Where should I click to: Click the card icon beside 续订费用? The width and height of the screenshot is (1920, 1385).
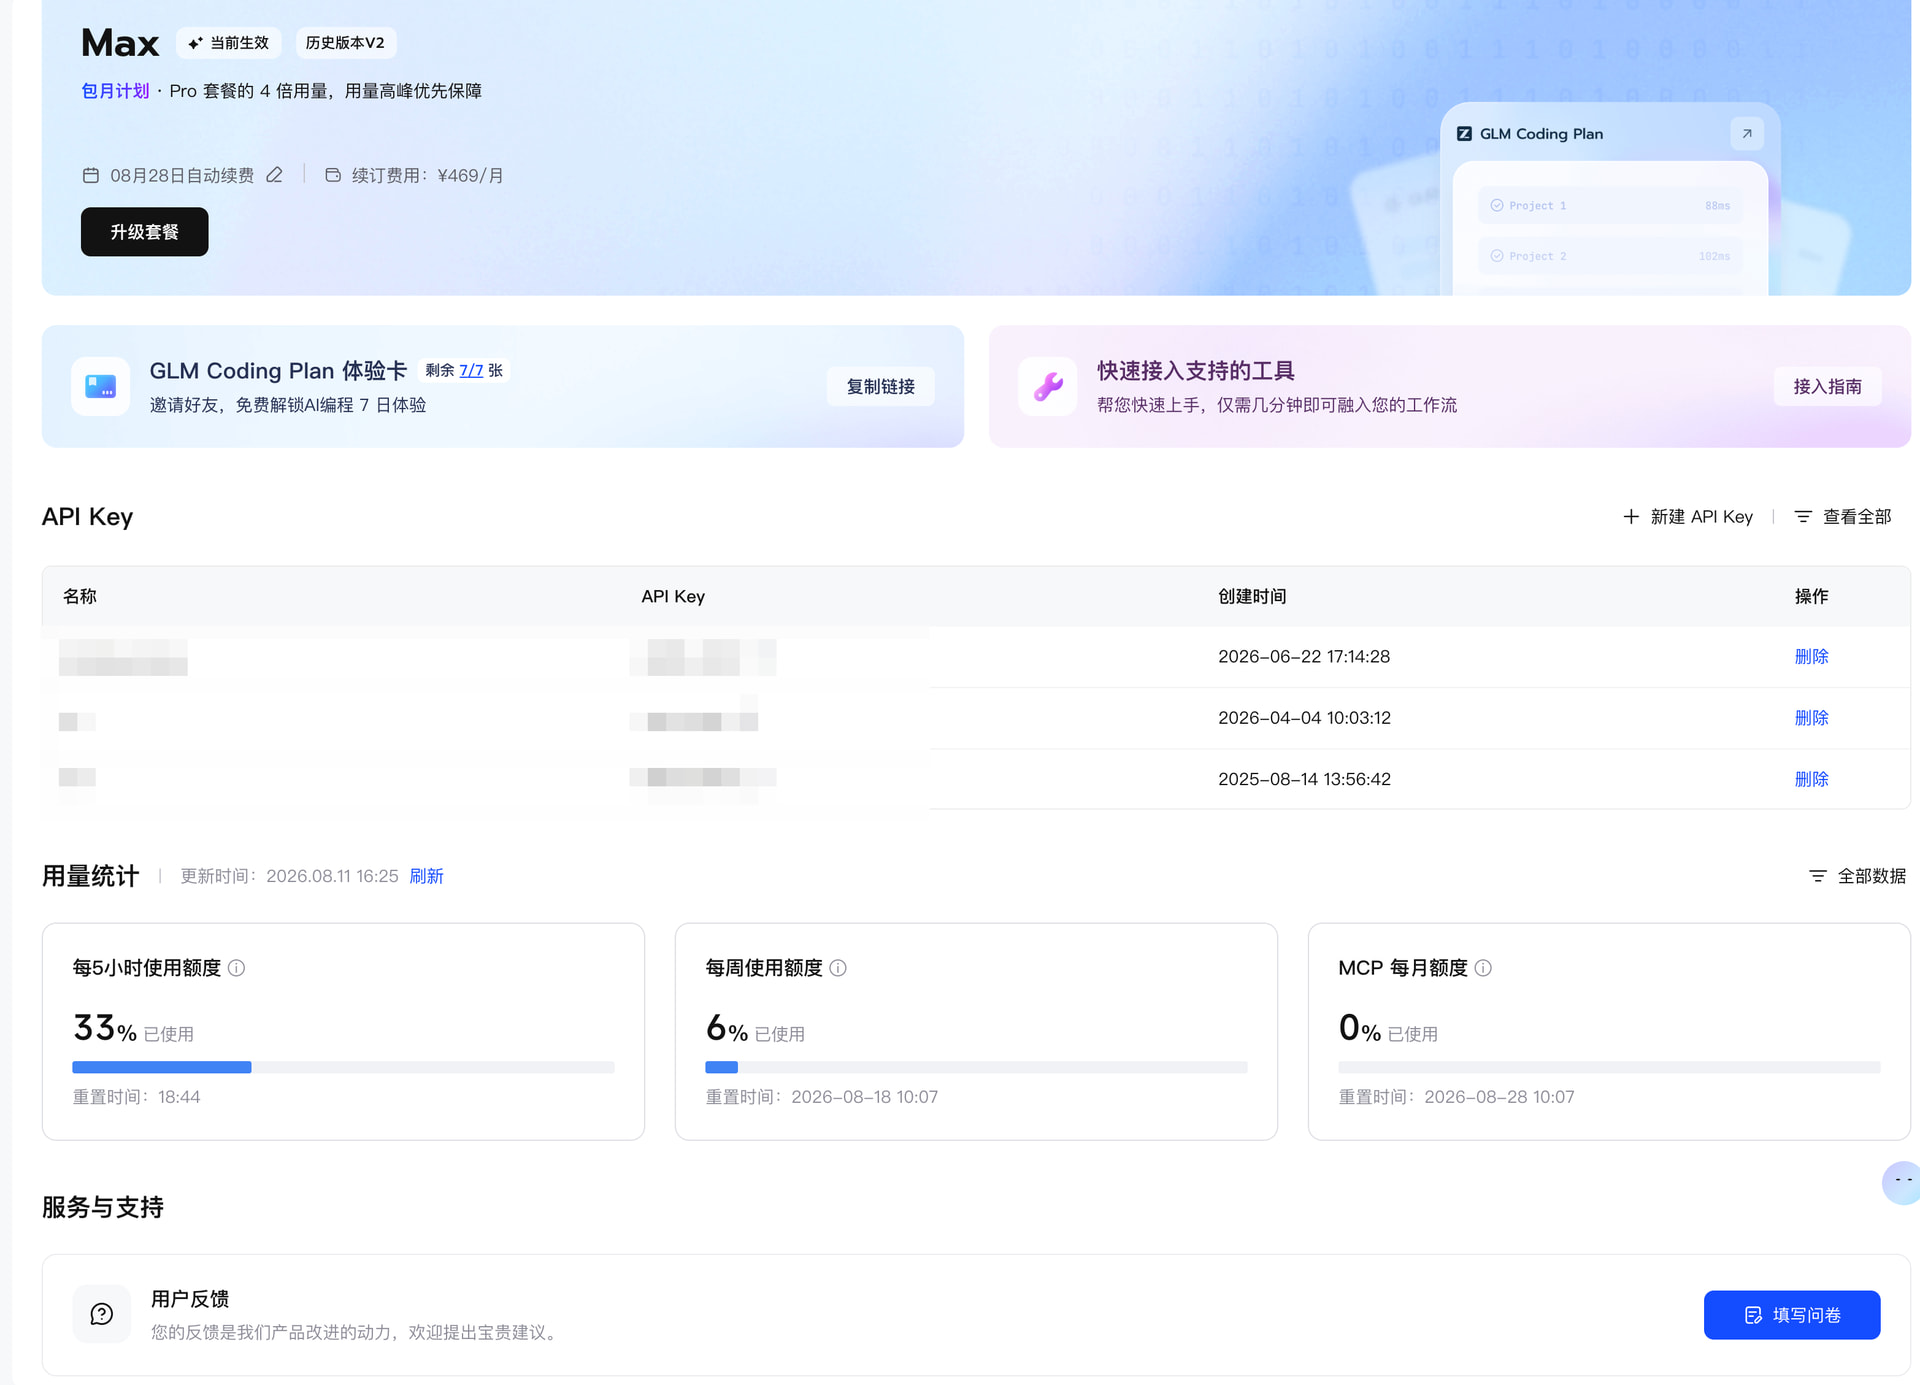click(x=333, y=175)
